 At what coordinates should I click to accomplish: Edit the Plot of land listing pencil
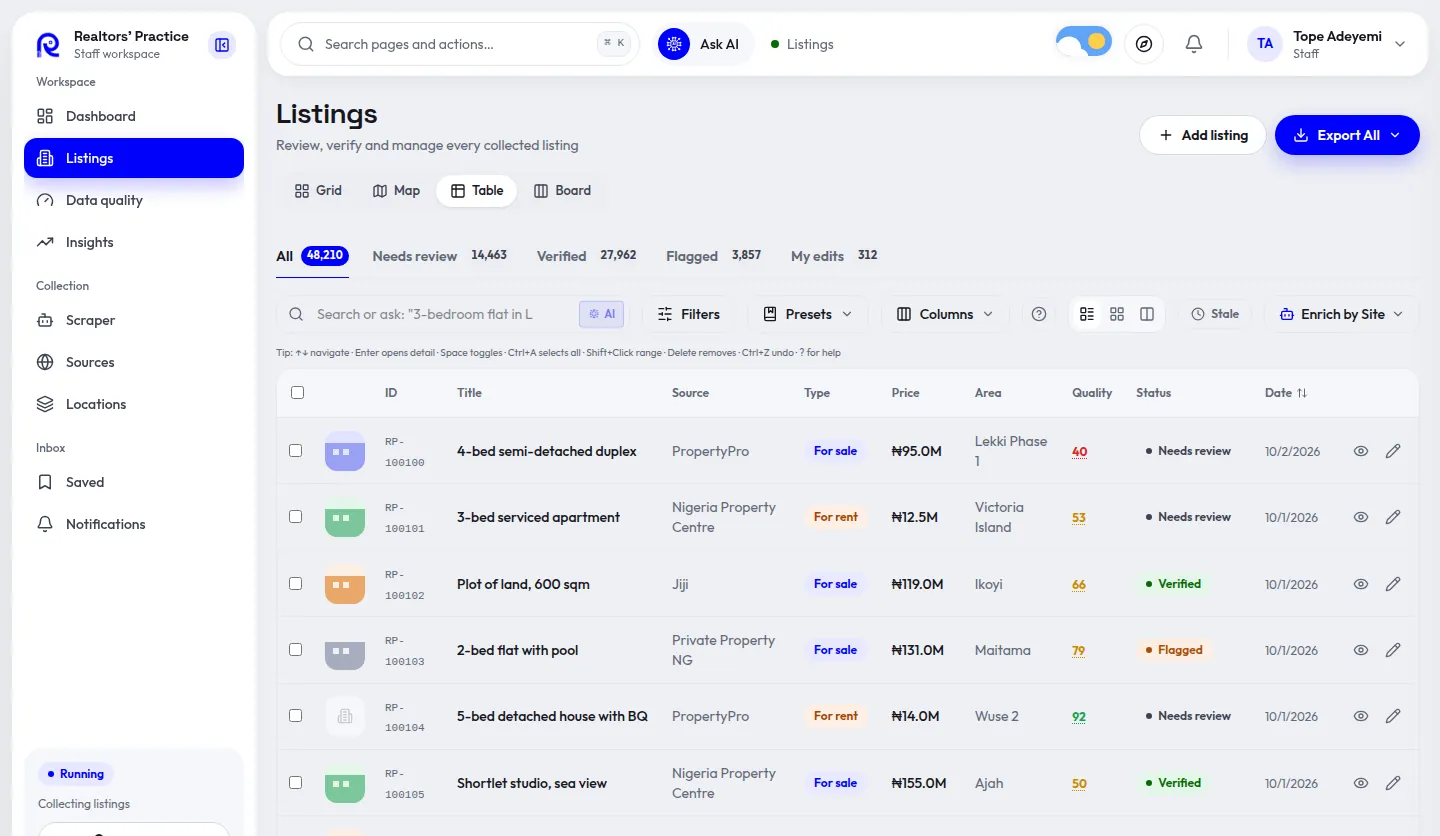click(x=1393, y=584)
